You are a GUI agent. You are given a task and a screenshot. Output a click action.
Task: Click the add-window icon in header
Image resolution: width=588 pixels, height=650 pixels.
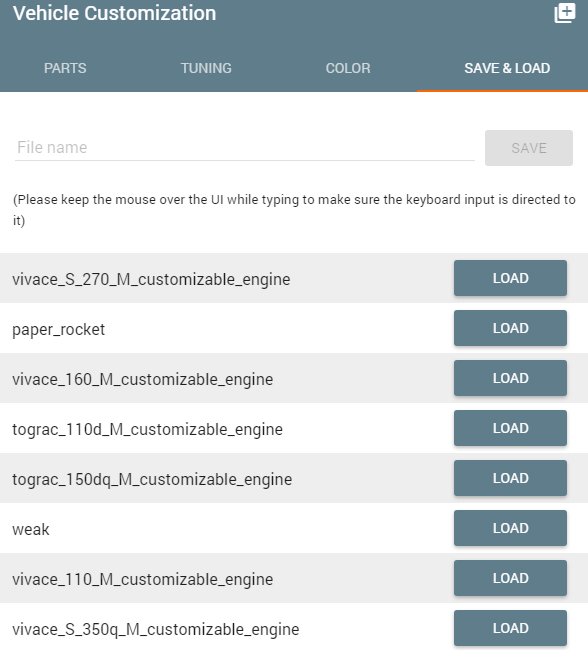point(565,13)
